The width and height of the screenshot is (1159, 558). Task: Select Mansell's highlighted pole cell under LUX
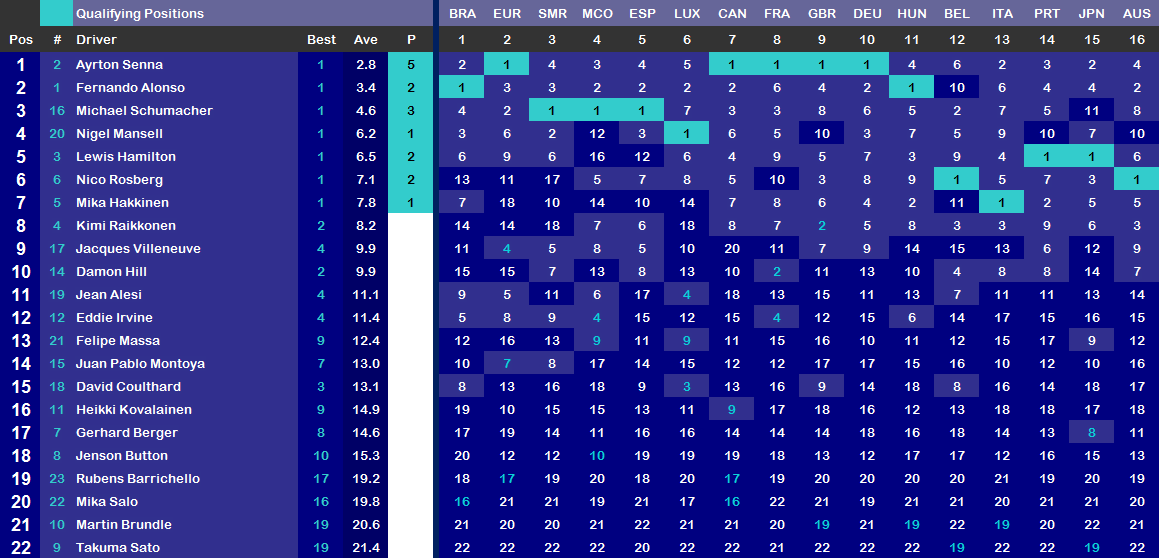[x=687, y=134]
